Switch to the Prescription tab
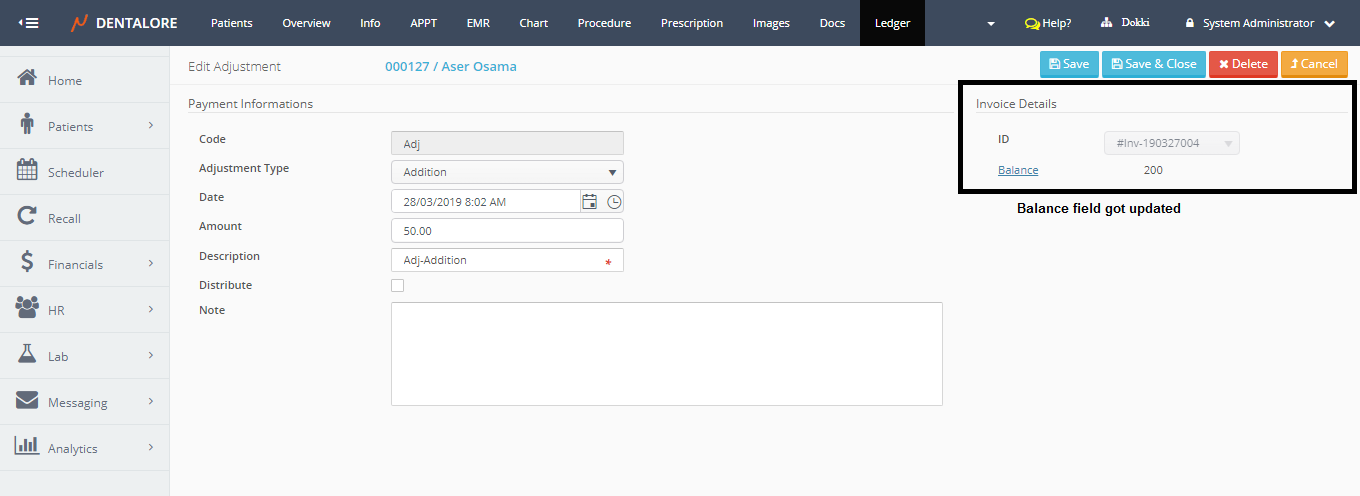This screenshot has height=496, width=1360. (691, 23)
